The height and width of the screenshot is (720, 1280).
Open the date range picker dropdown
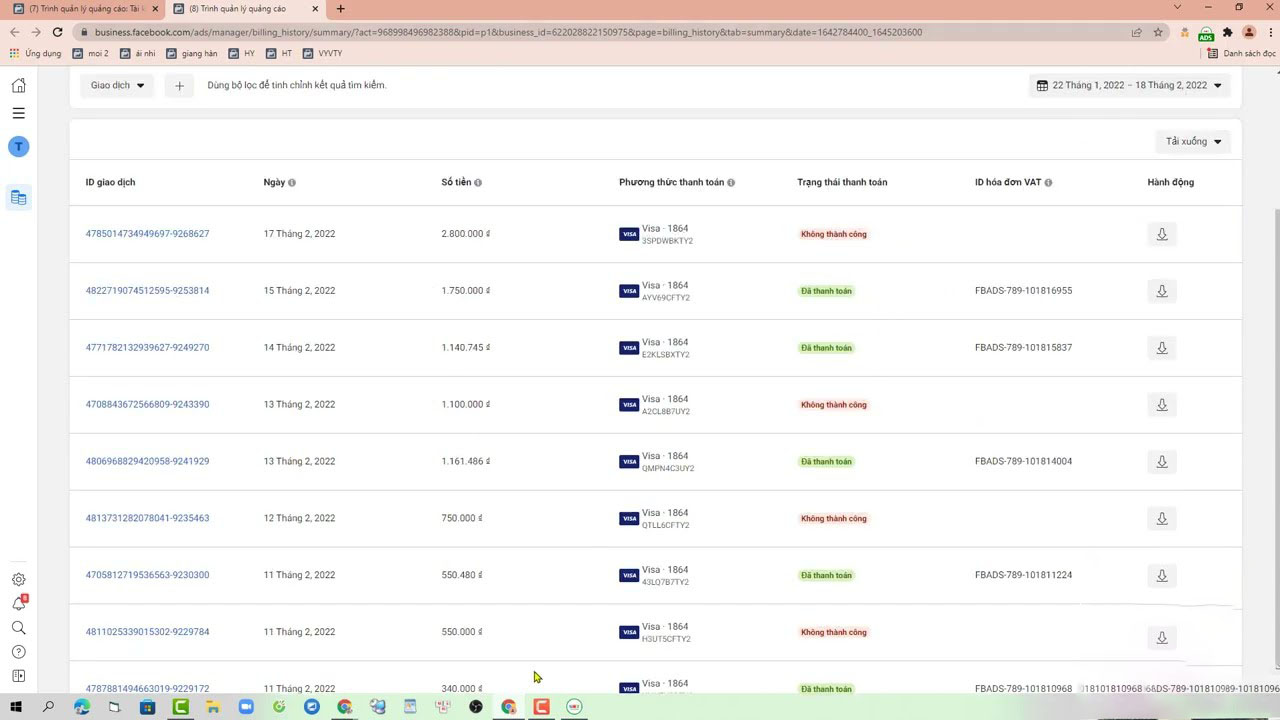tap(1129, 86)
